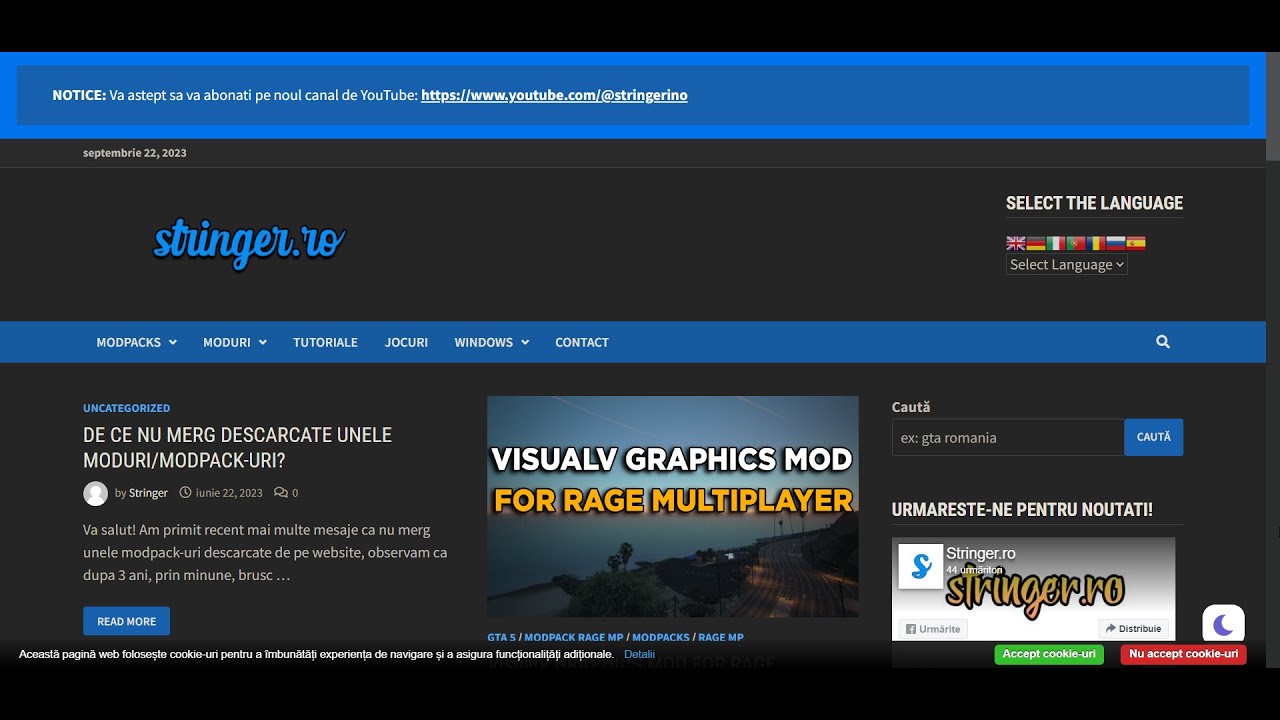
Task: Switch language via the Russian flag
Action: pyautogui.click(x=1115, y=243)
